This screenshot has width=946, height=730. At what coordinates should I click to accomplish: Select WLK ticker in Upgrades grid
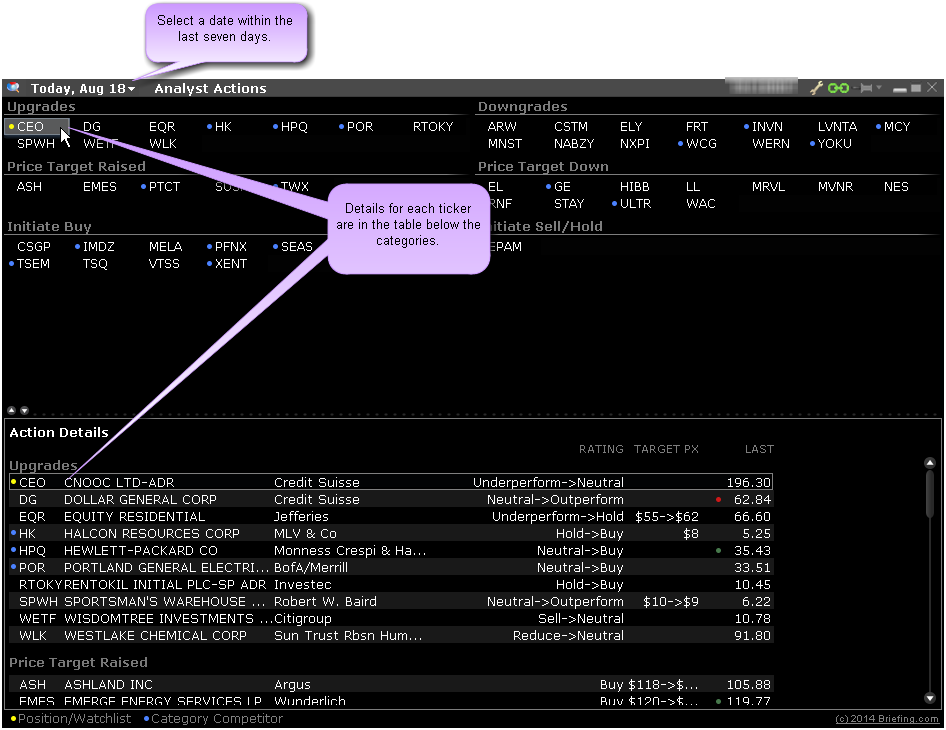[x=163, y=144]
